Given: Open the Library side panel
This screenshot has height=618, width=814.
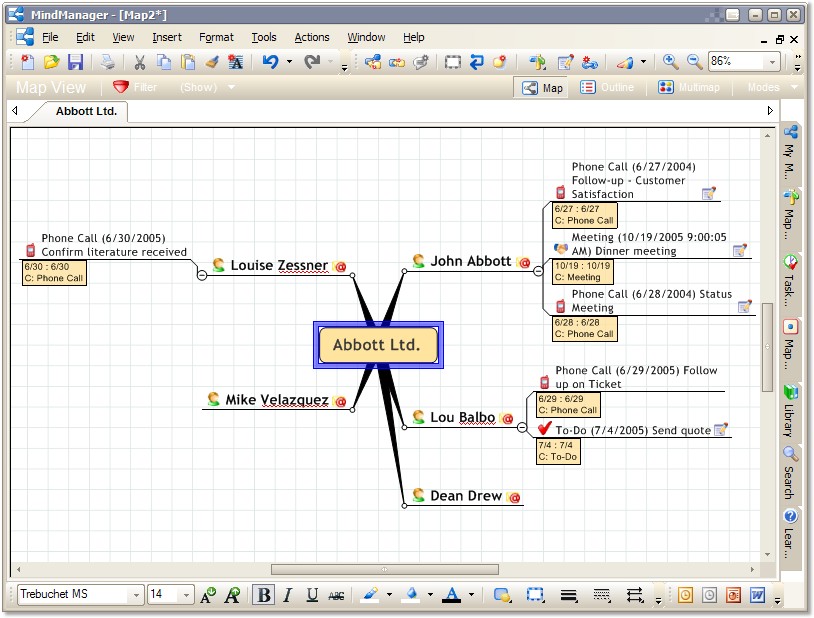Looking at the screenshot, I should pyautogui.click(x=790, y=410).
